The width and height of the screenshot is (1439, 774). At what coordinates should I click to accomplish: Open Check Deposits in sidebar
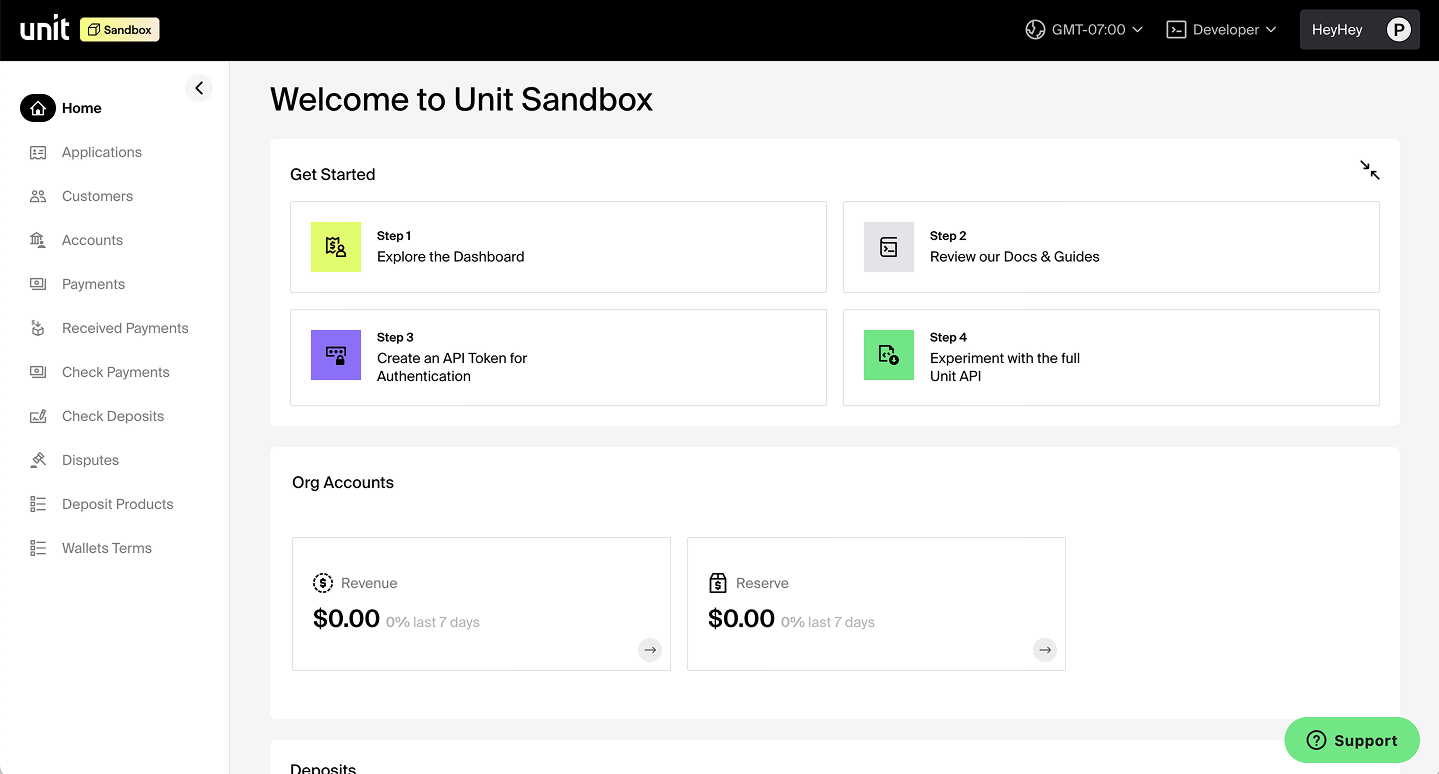113,416
